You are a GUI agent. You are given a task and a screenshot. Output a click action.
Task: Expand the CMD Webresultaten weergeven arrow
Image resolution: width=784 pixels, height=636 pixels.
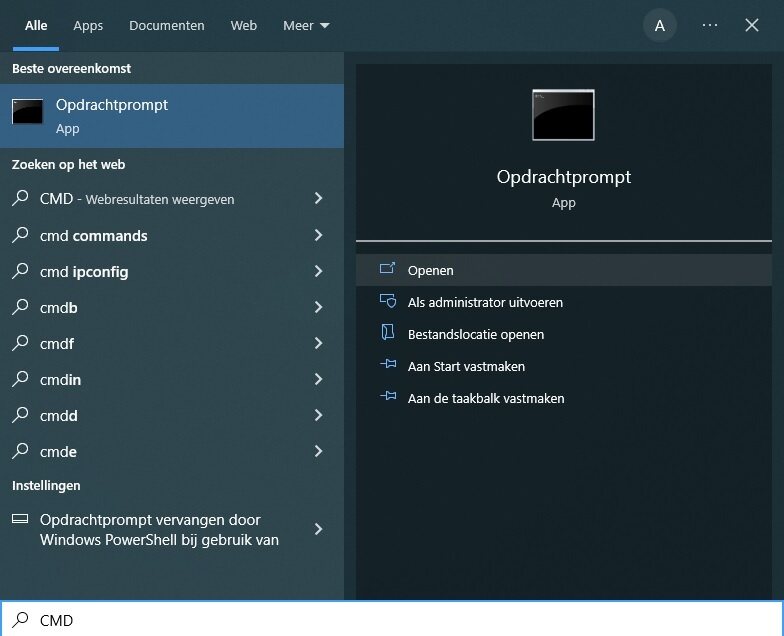click(318, 198)
